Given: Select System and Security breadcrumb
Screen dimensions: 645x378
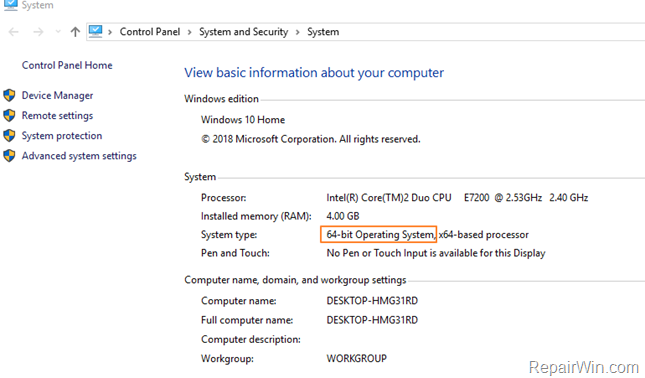Looking at the screenshot, I should pos(244,32).
